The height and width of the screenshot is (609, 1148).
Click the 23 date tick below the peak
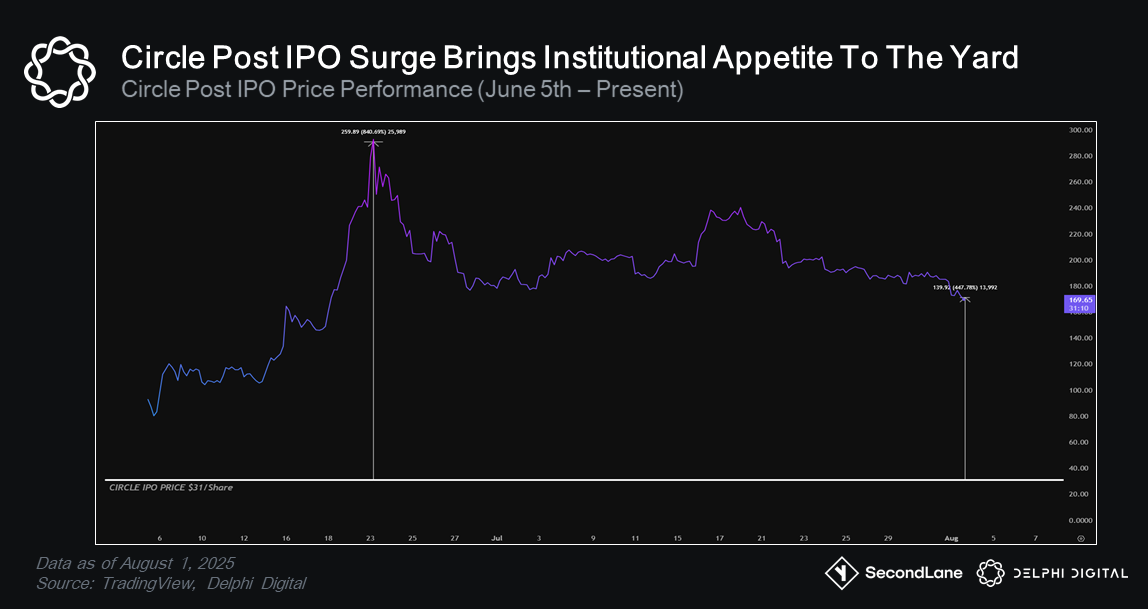coord(371,537)
